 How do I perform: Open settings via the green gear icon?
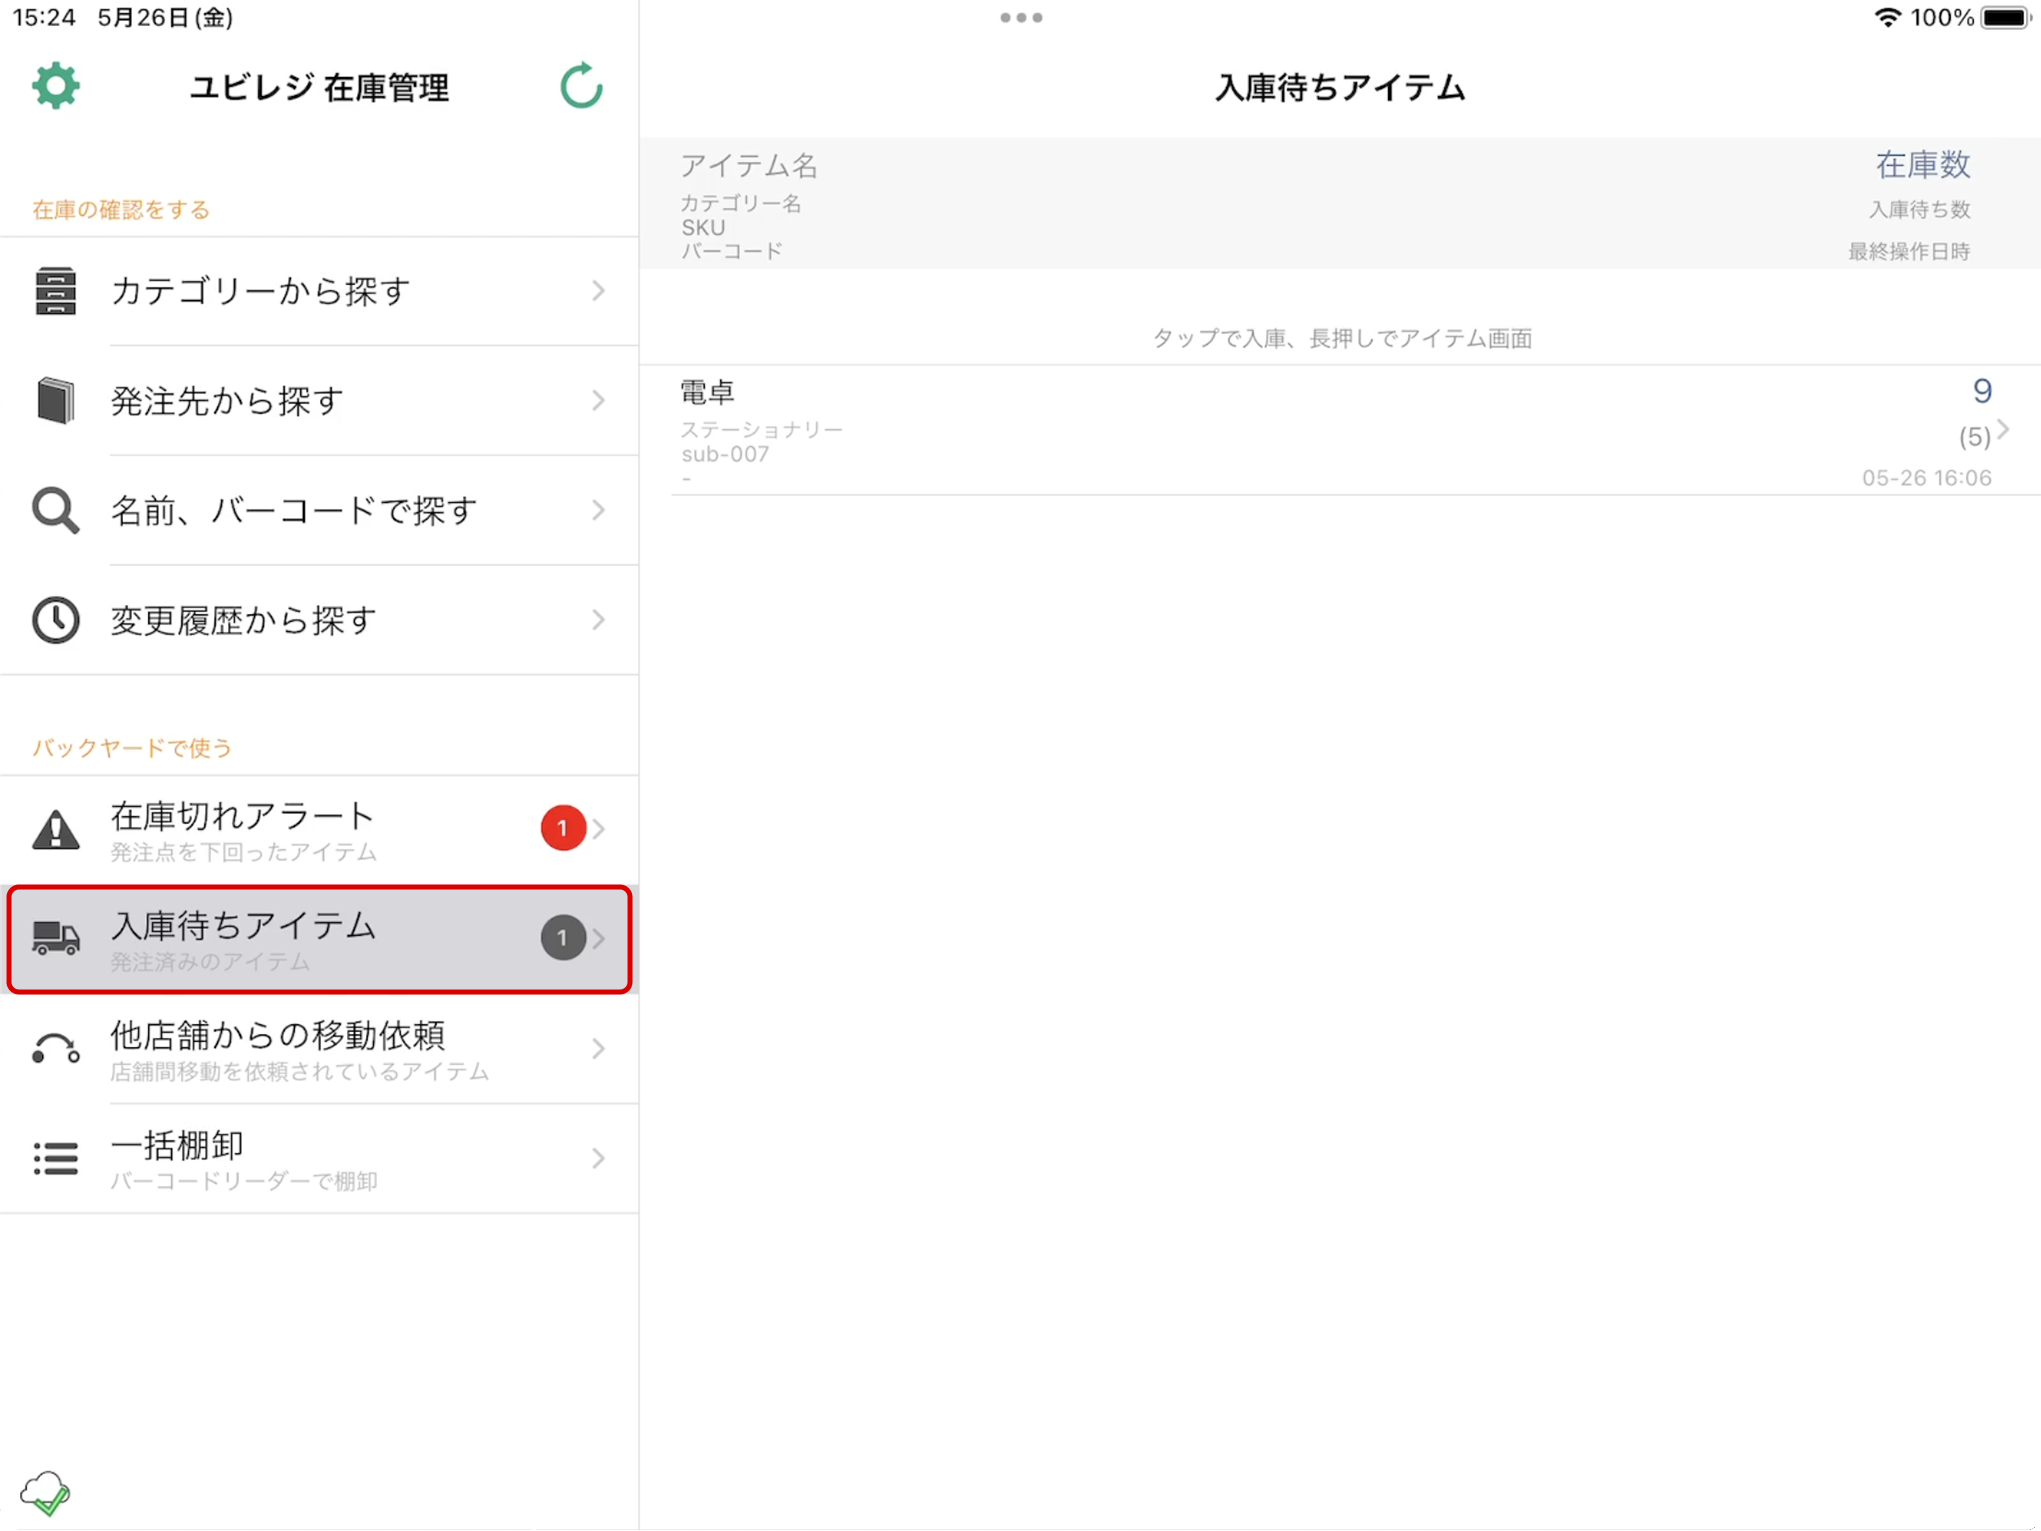[55, 86]
